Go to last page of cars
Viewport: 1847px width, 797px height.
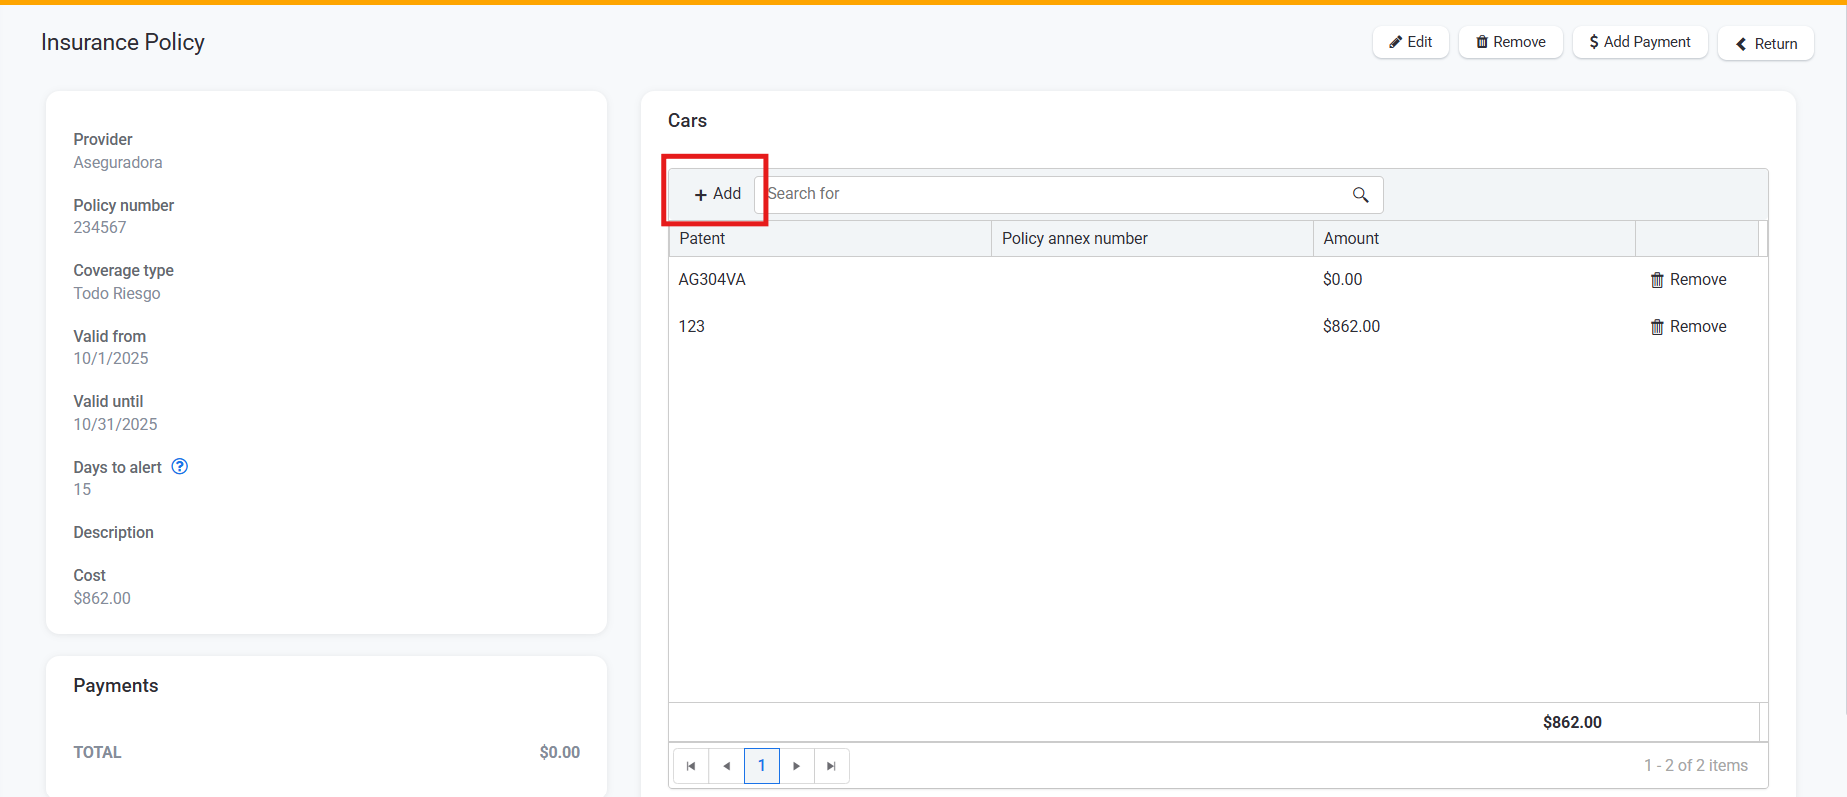[831, 766]
